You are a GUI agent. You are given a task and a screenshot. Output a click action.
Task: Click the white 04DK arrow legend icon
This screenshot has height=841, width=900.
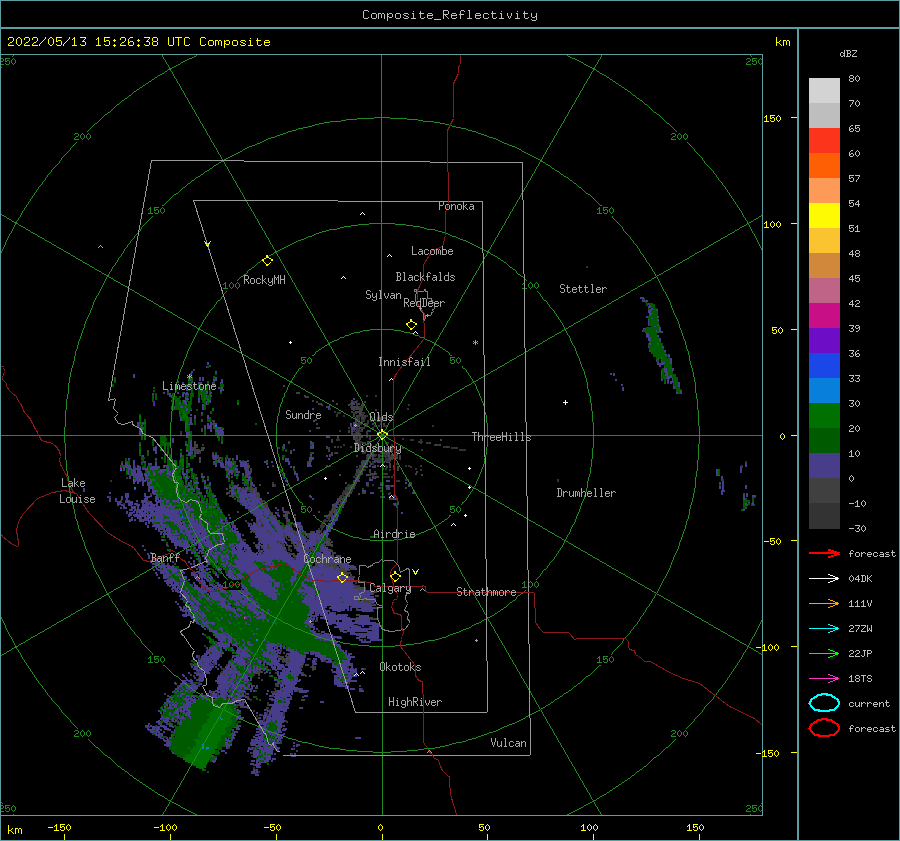point(824,579)
